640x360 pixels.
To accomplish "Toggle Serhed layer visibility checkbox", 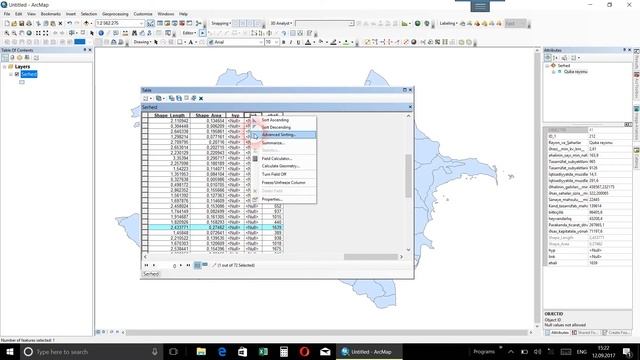I will coord(17,74).
